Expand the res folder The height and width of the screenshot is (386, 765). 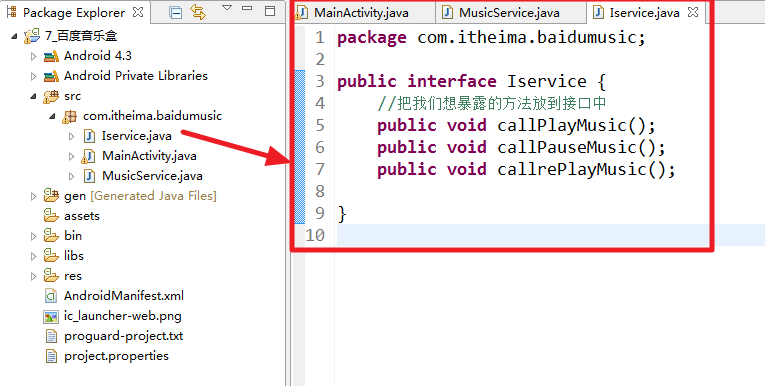[x=33, y=276]
